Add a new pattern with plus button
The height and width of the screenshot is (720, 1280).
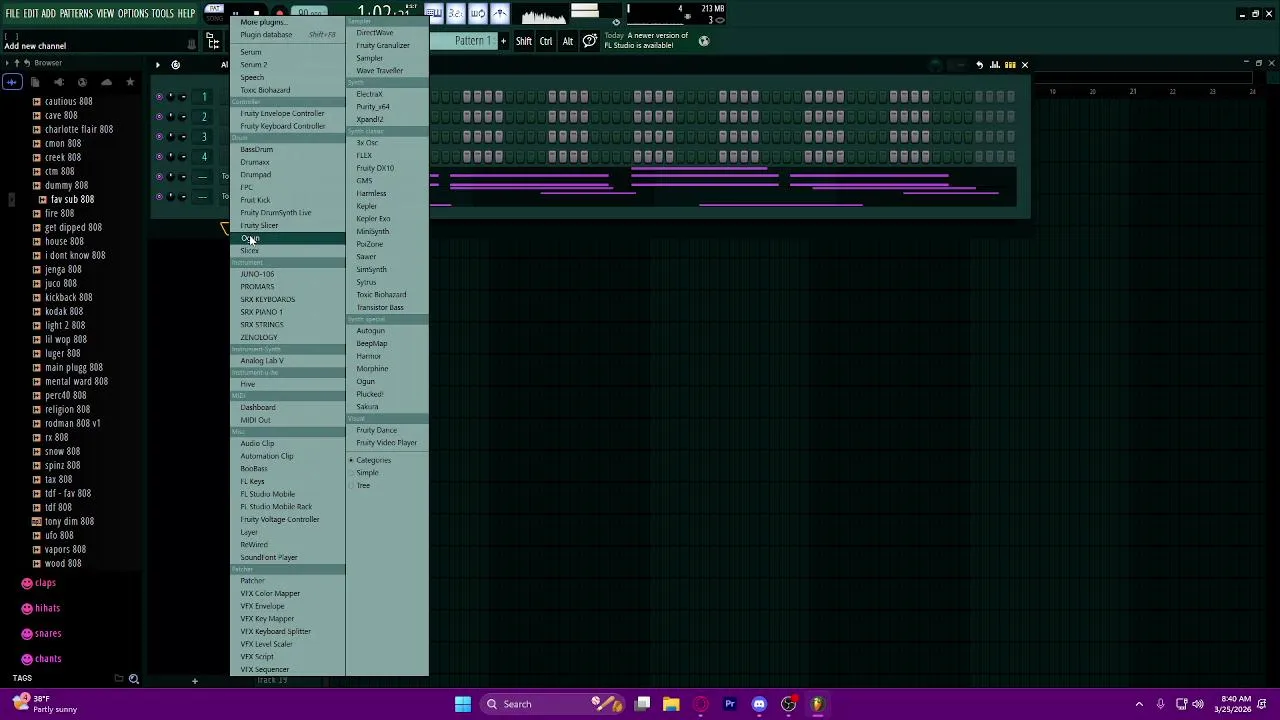pos(503,41)
